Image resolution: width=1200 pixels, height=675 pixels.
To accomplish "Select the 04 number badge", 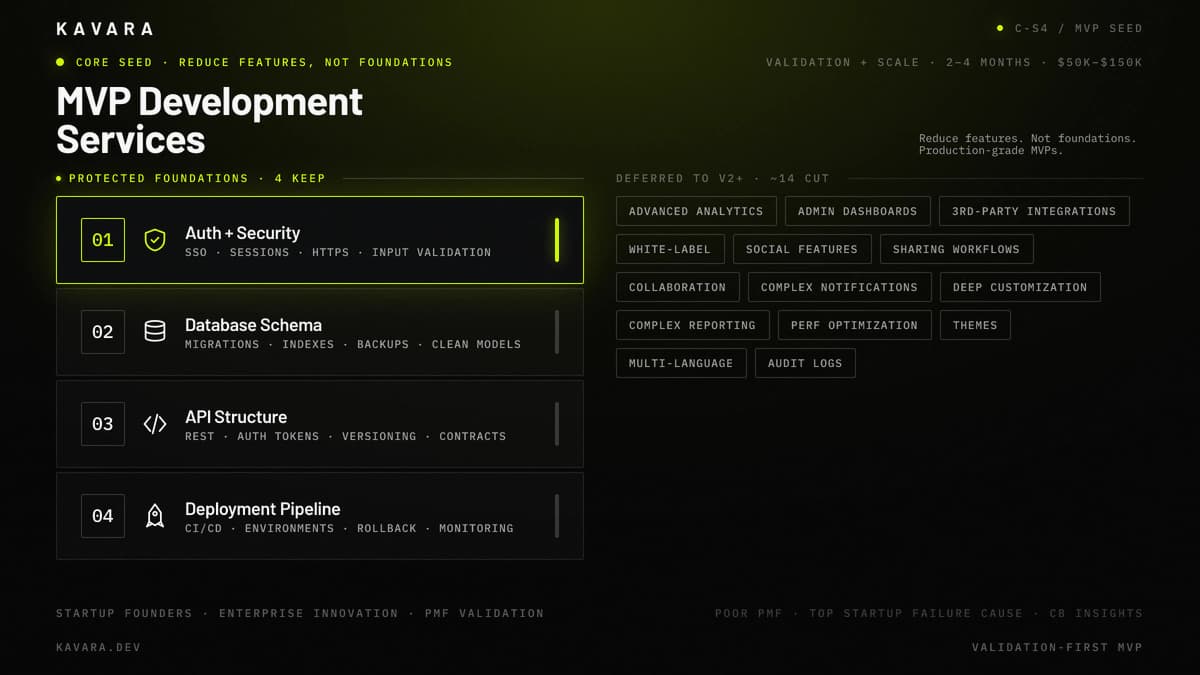I will [x=103, y=516].
